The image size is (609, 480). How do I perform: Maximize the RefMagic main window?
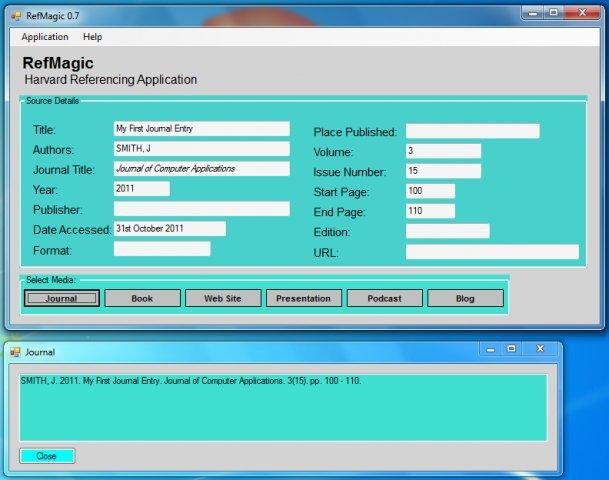553,13
